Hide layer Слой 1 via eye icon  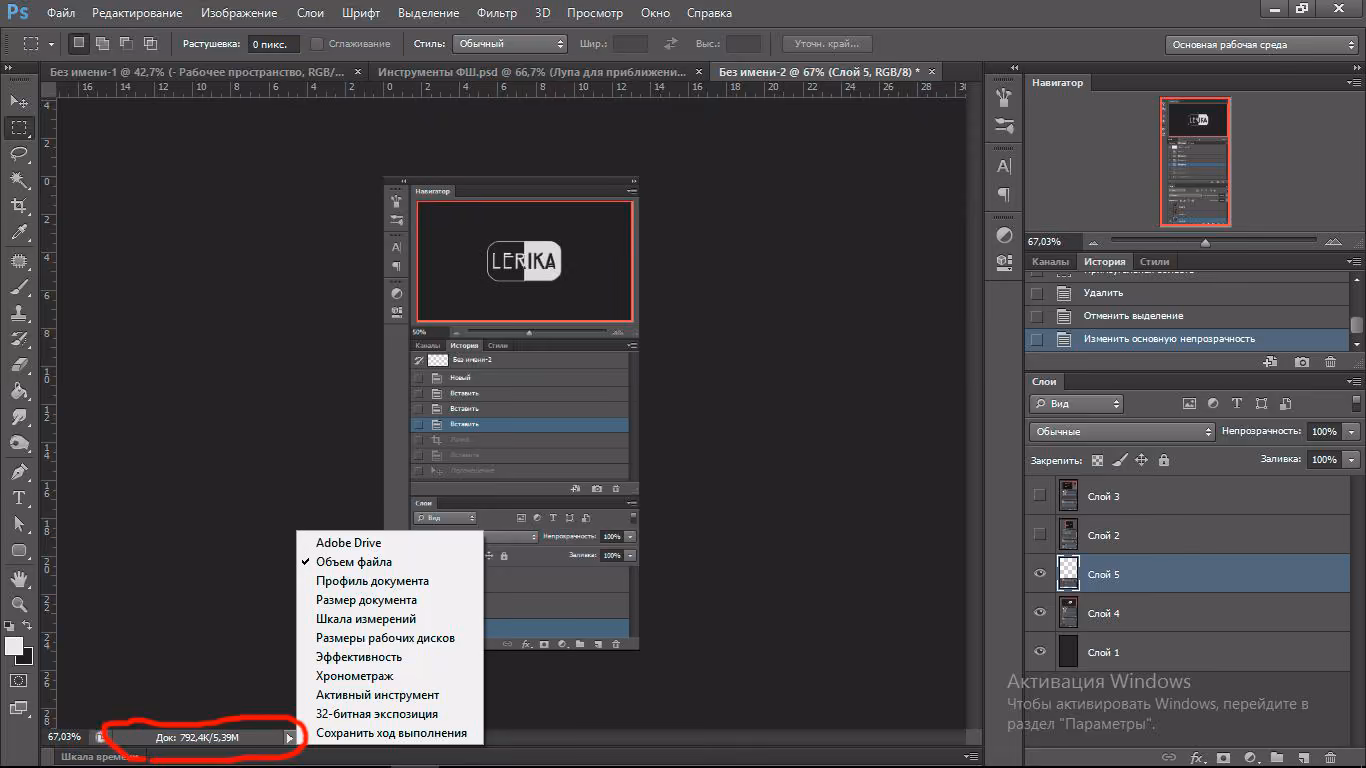1040,652
